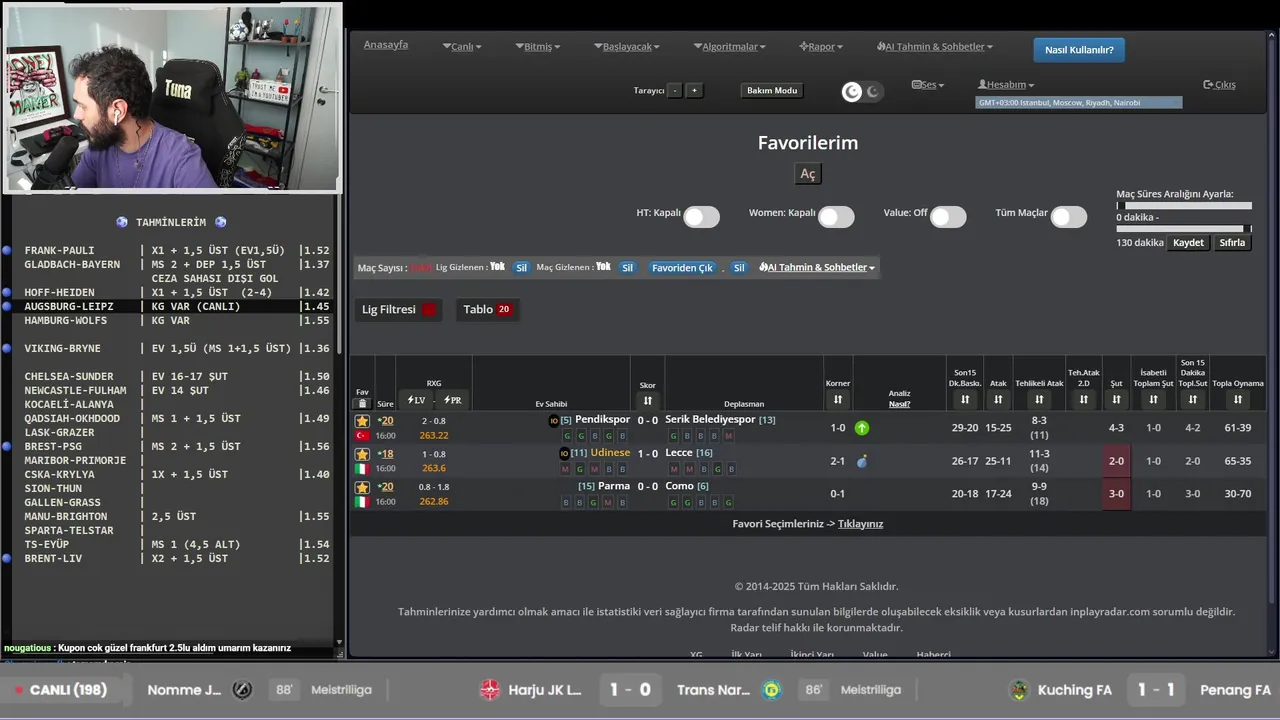Click the Tarayıcı minus zoom button

pos(675,91)
